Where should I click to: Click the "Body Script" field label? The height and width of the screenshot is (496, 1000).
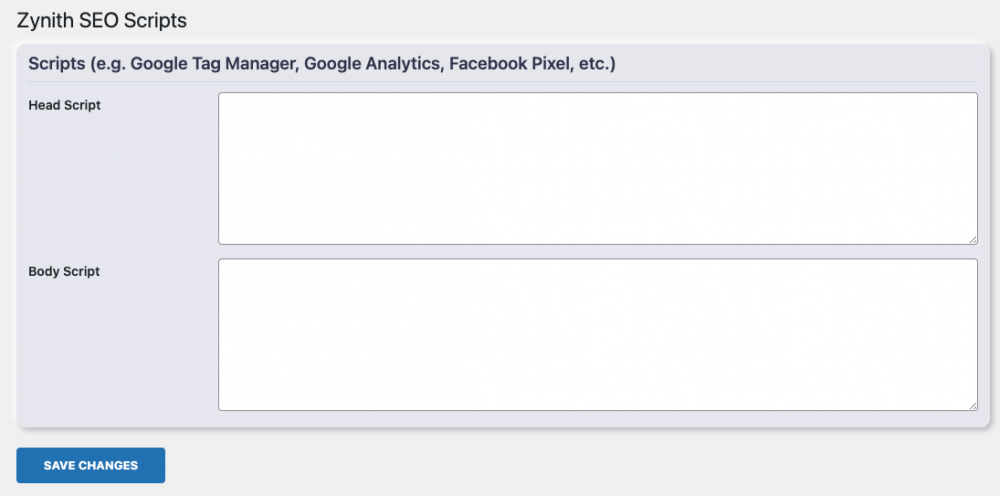(64, 271)
